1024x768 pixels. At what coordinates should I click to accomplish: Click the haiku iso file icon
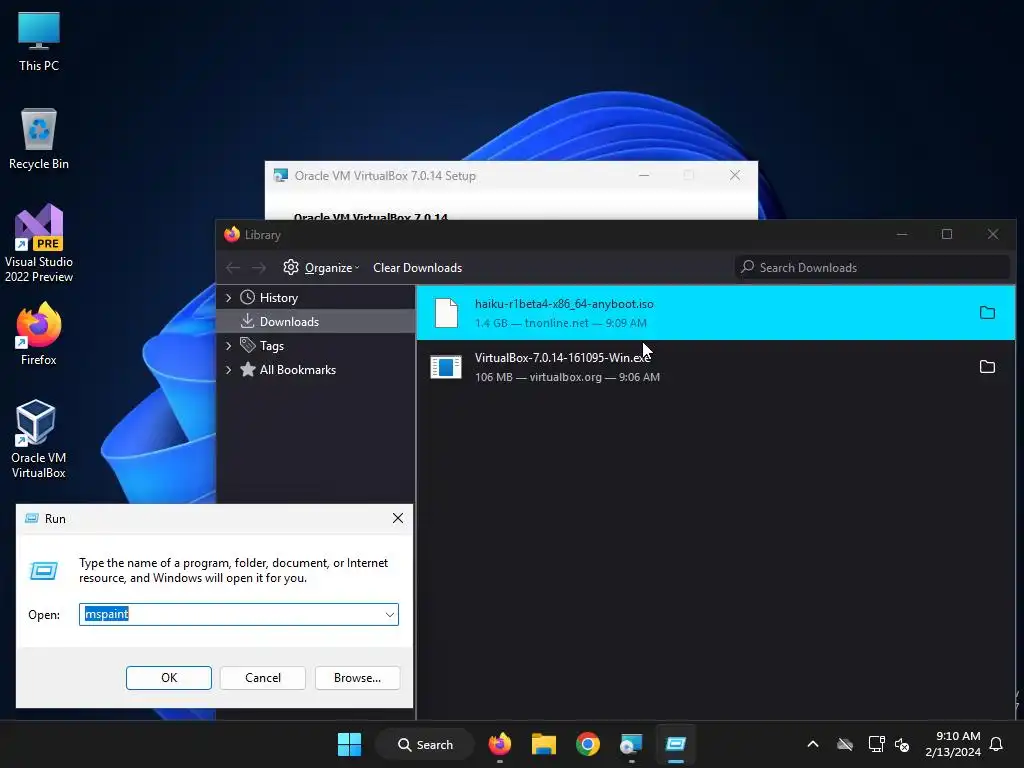(447, 313)
